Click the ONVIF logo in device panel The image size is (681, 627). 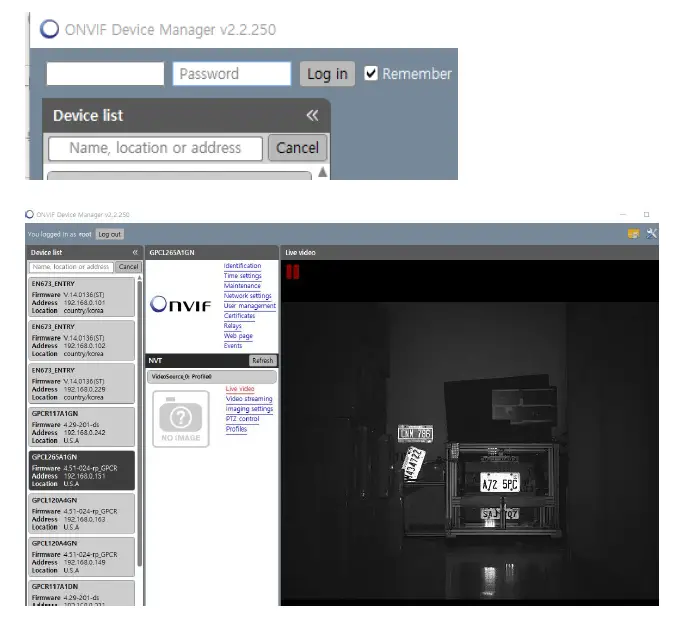[180, 304]
